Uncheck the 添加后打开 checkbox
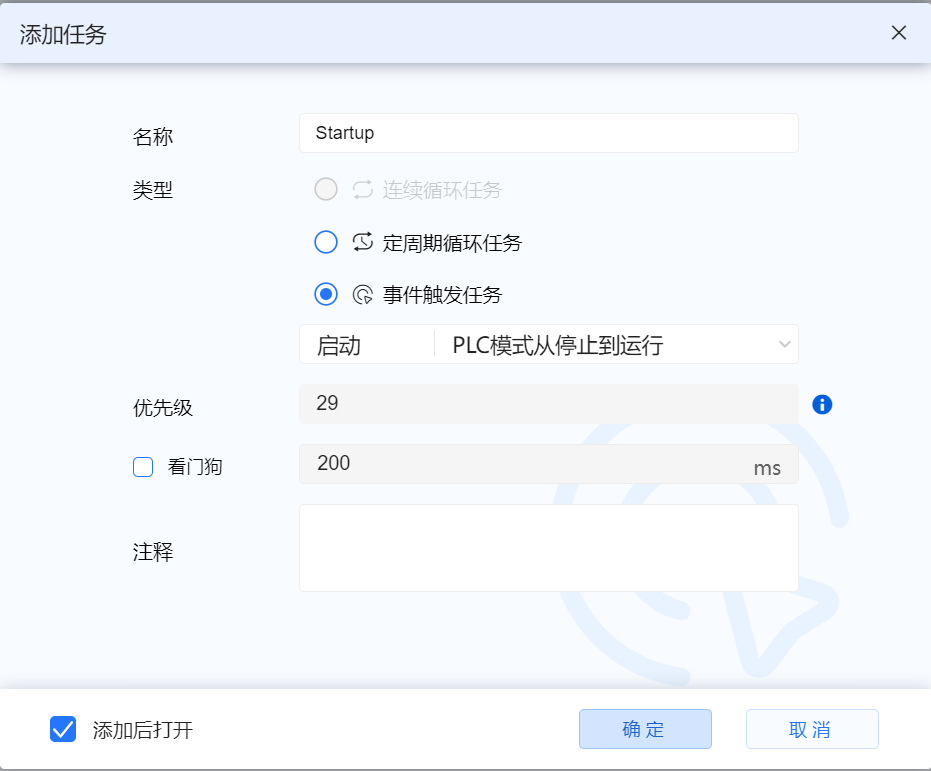Viewport: 931px width, 771px height. click(x=63, y=729)
